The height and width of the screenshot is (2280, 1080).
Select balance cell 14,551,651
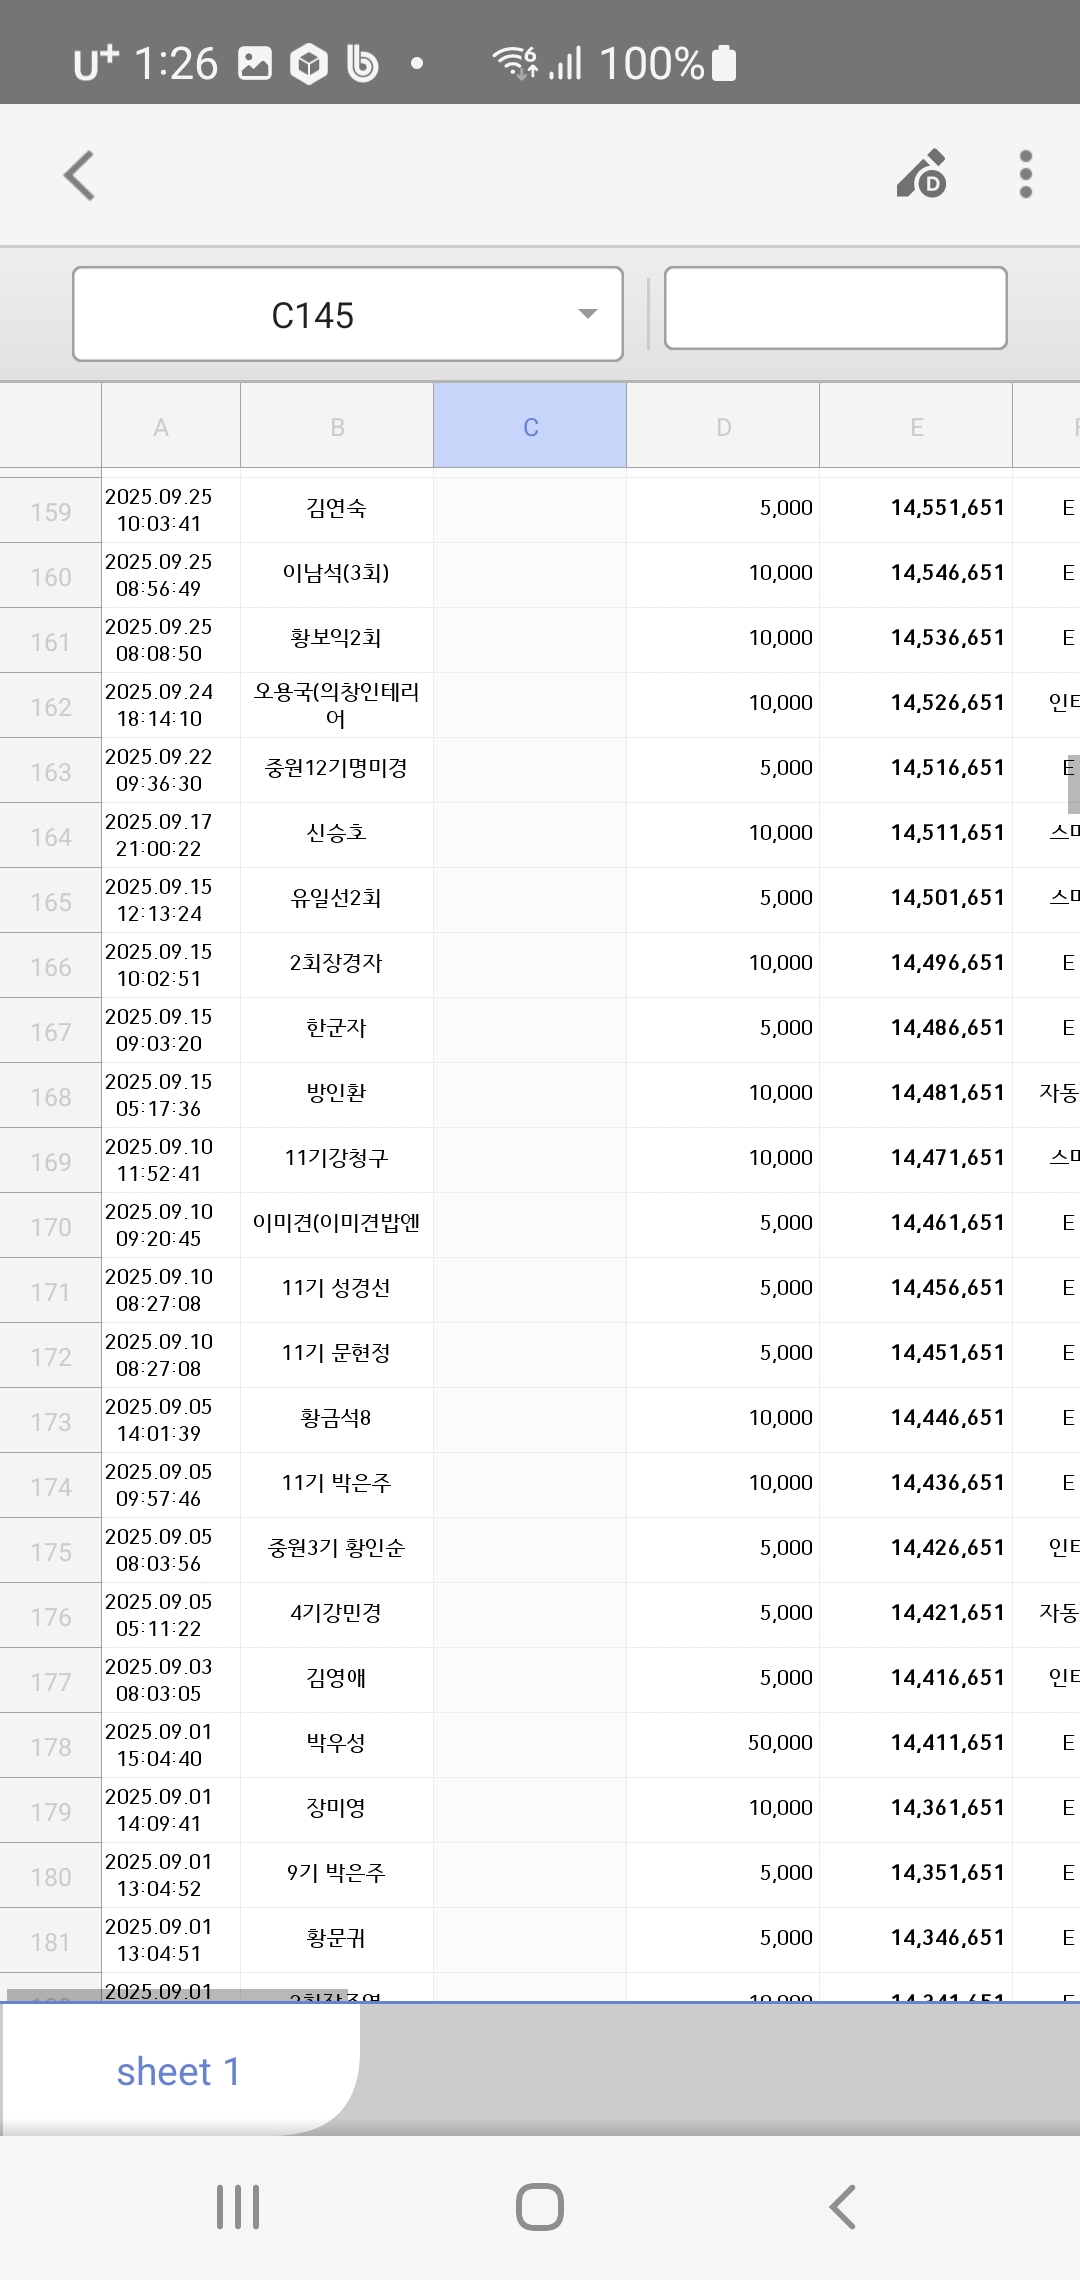(x=915, y=508)
